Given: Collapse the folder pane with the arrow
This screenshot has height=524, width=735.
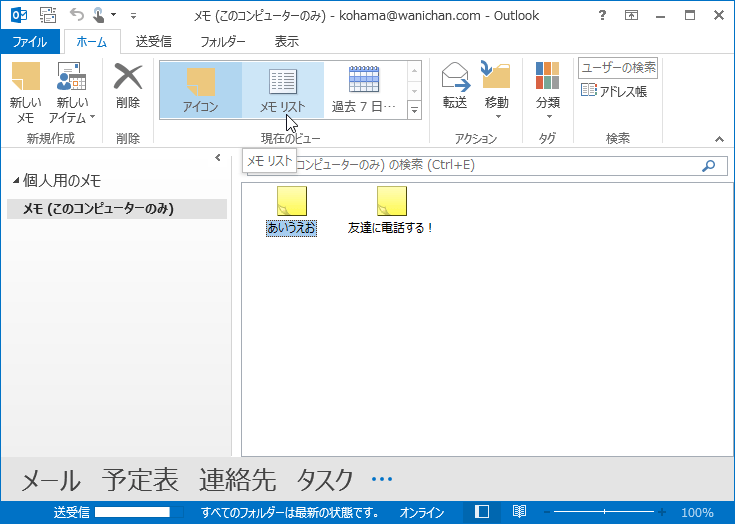Looking at the screenshot, I should coord(218,157).
